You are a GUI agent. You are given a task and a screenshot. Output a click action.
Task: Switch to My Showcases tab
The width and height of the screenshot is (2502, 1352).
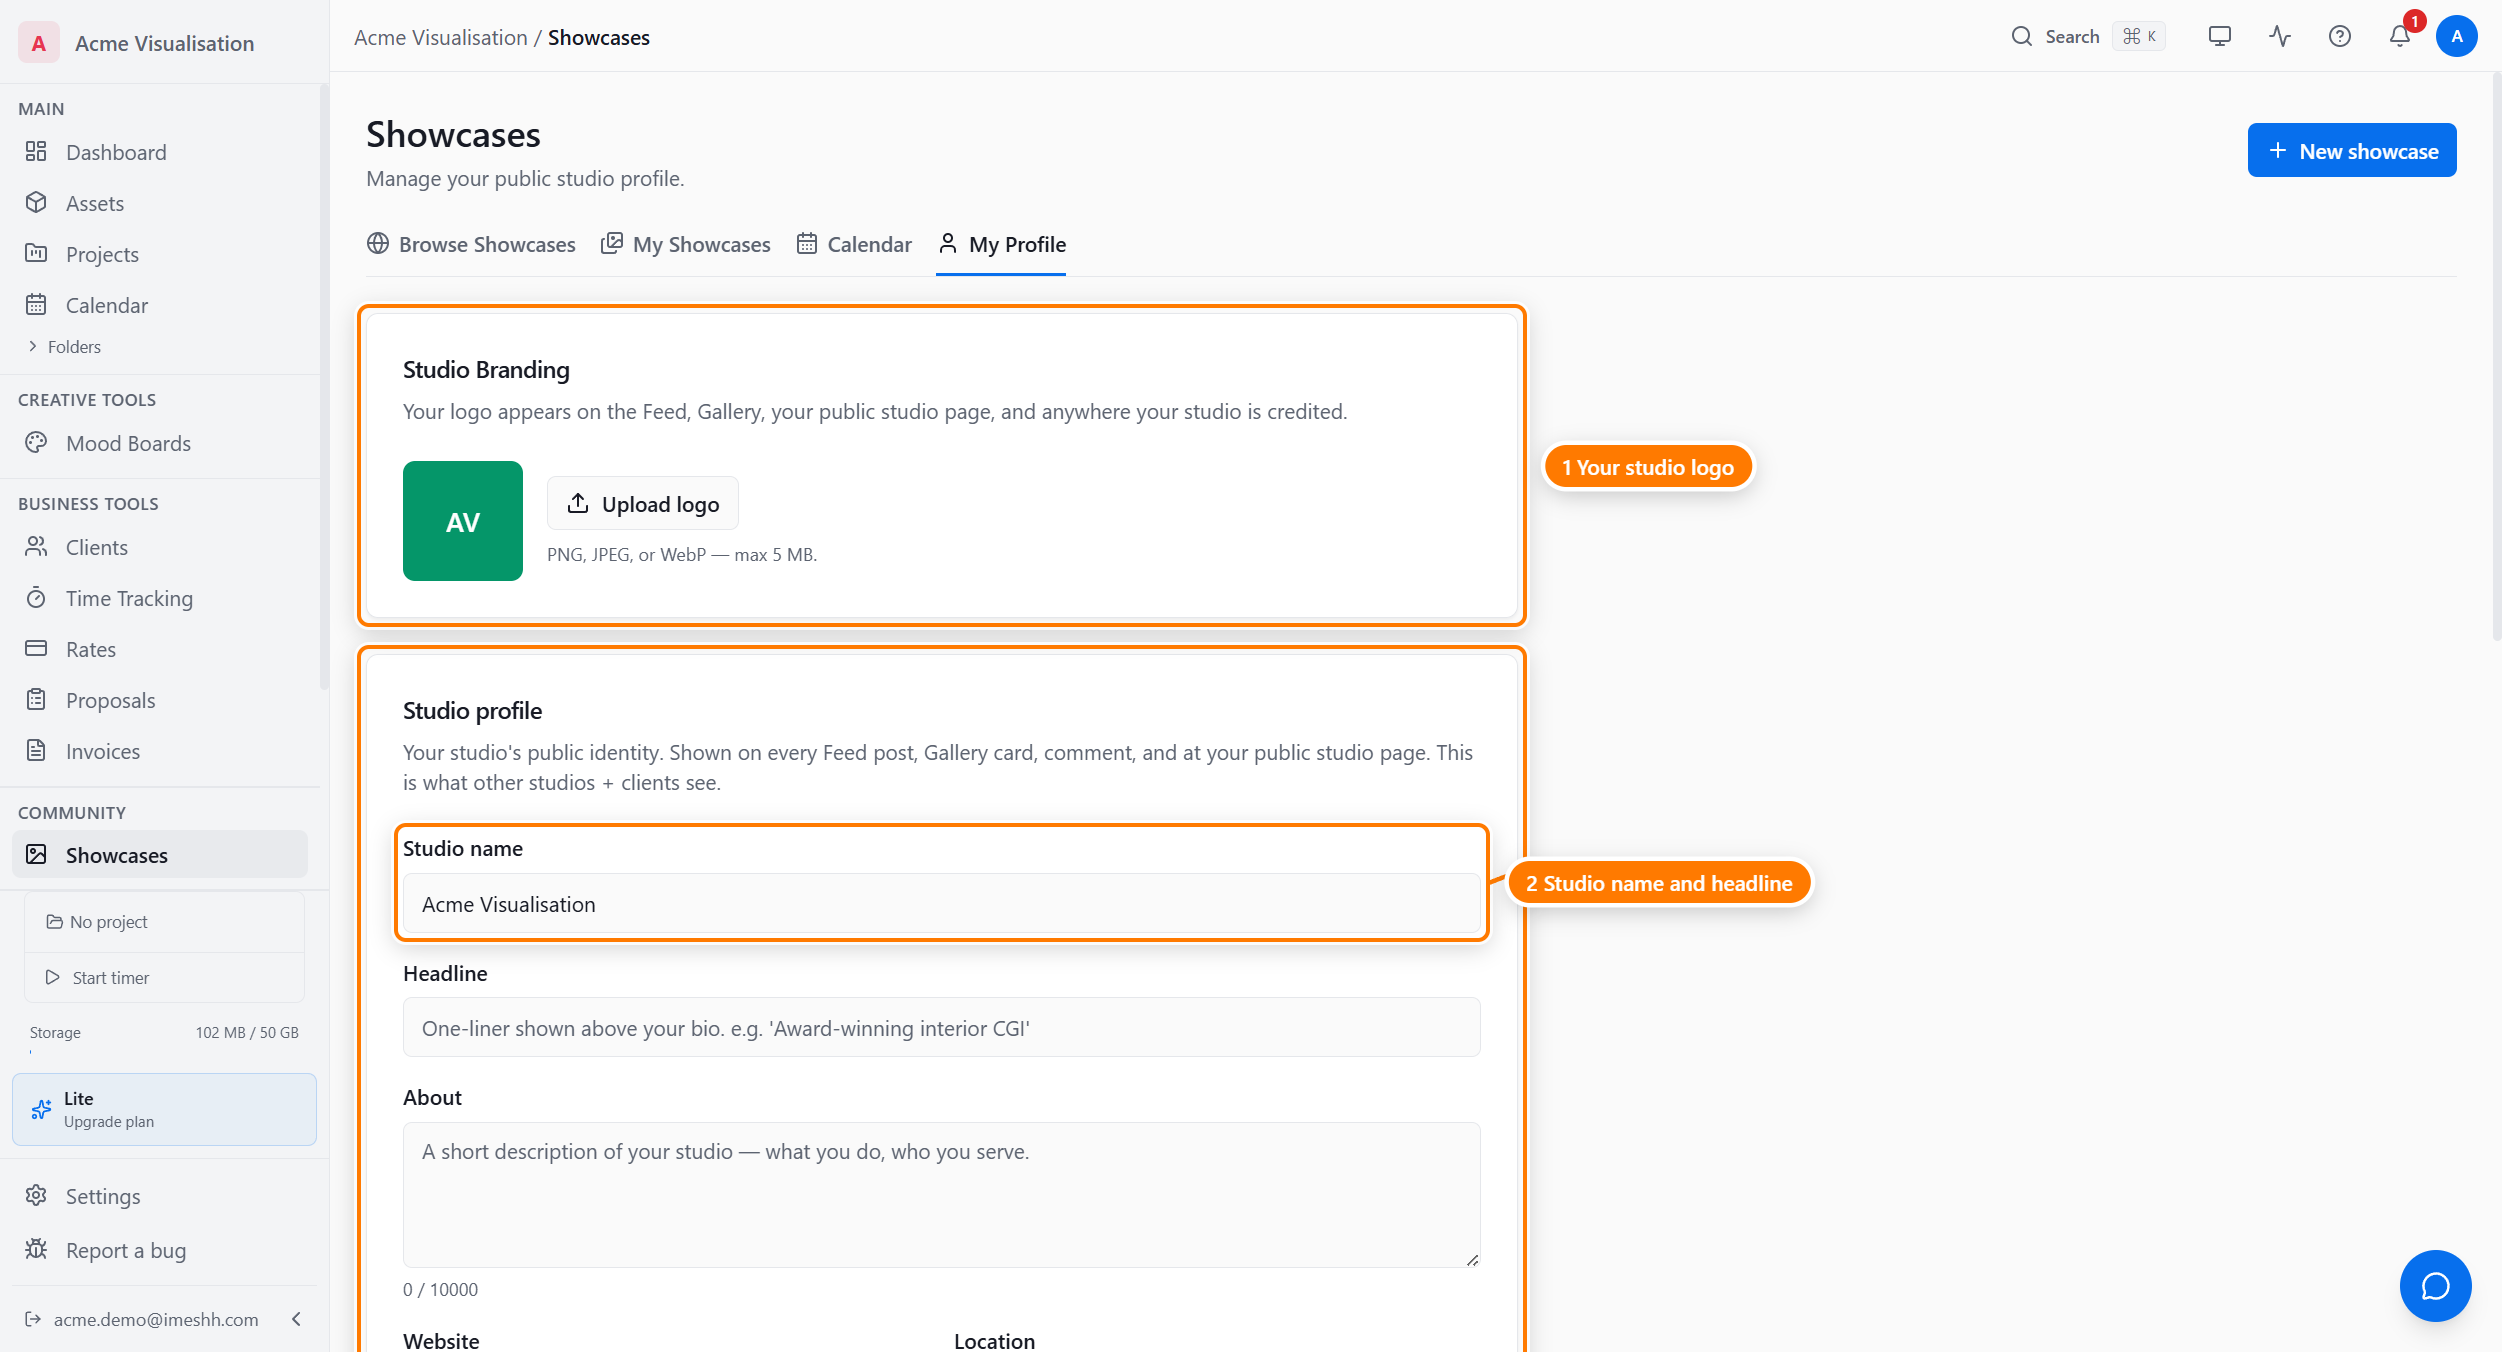(x=686, y=244)
